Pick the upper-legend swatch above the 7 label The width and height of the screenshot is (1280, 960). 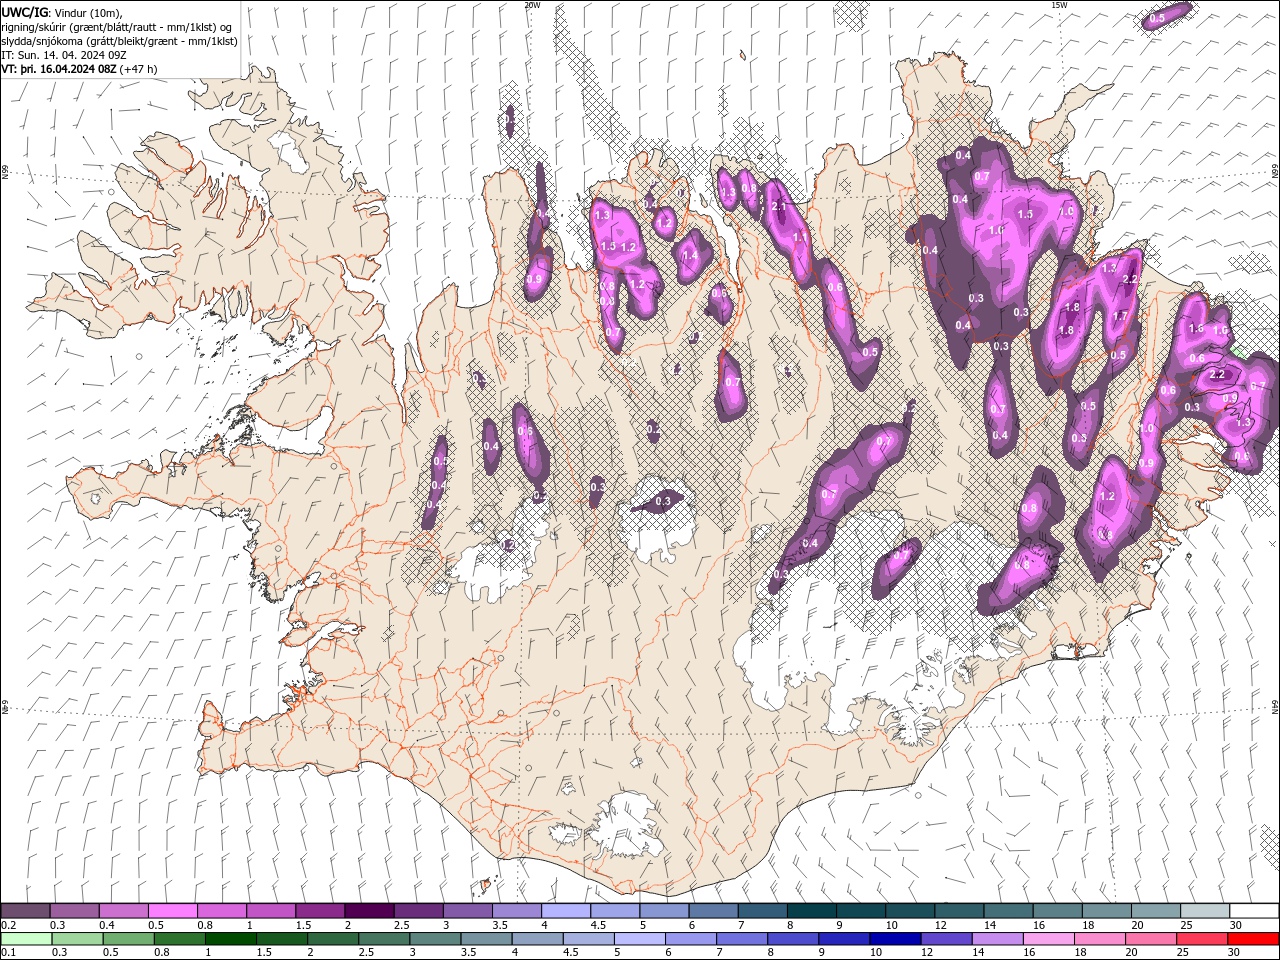(x=762, y=911)
